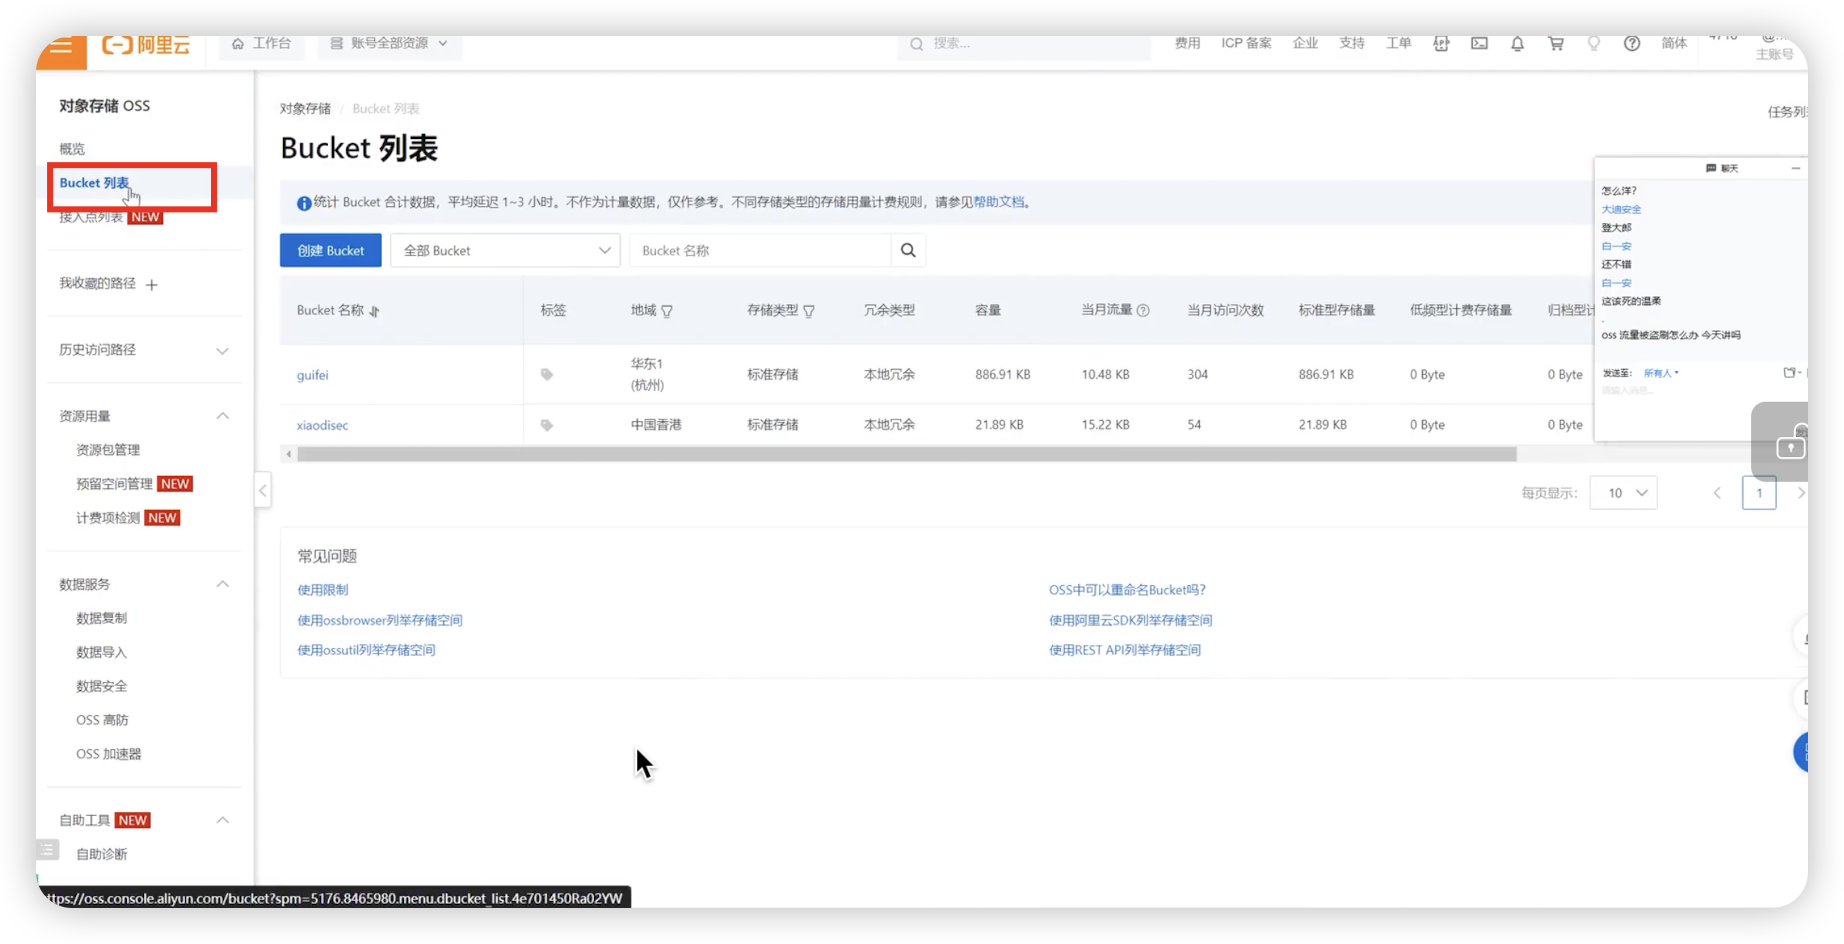
Task: Open 工单 menu
Action: (1399, 44)
